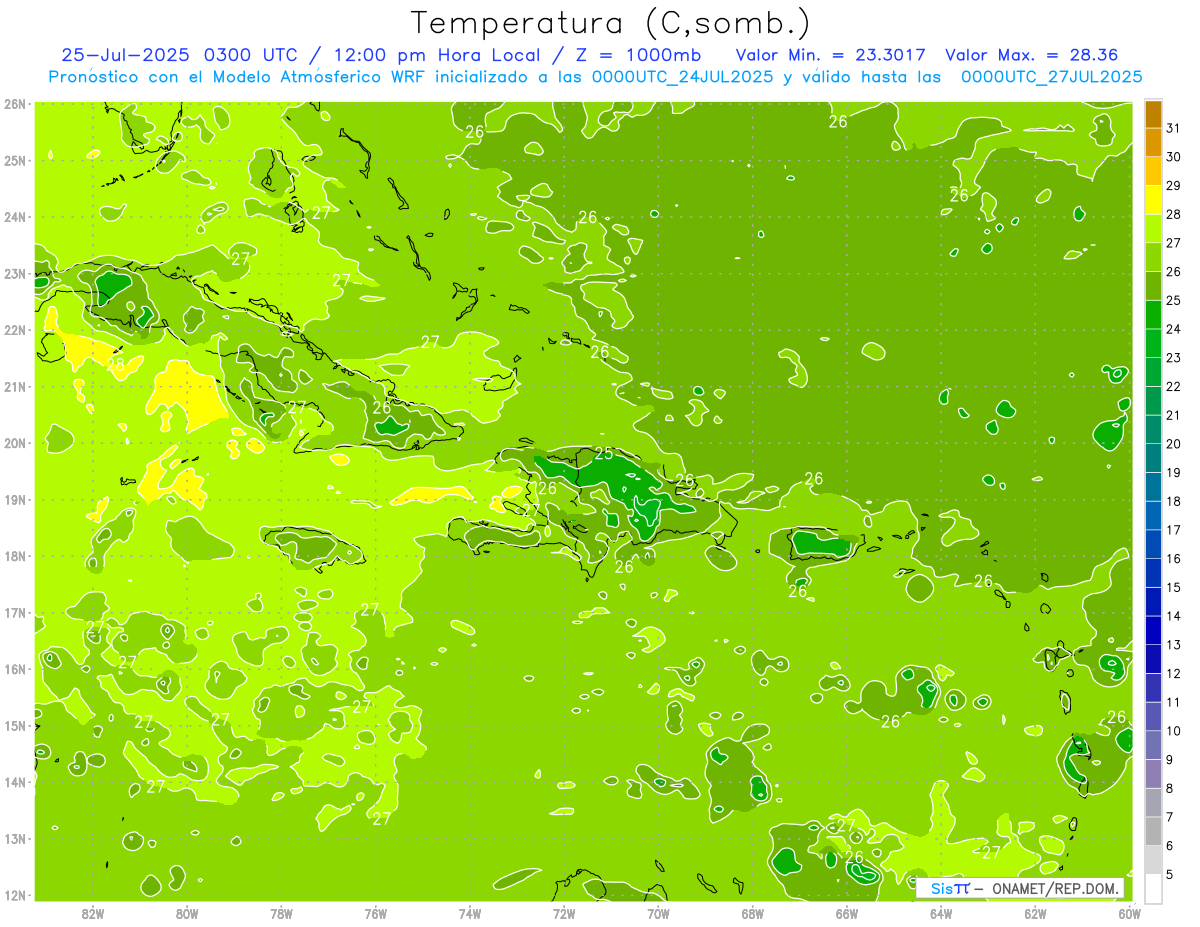Click the "Valor Max. = 28.36" text
This screenshot has height=927, width=1200.
1031,55
